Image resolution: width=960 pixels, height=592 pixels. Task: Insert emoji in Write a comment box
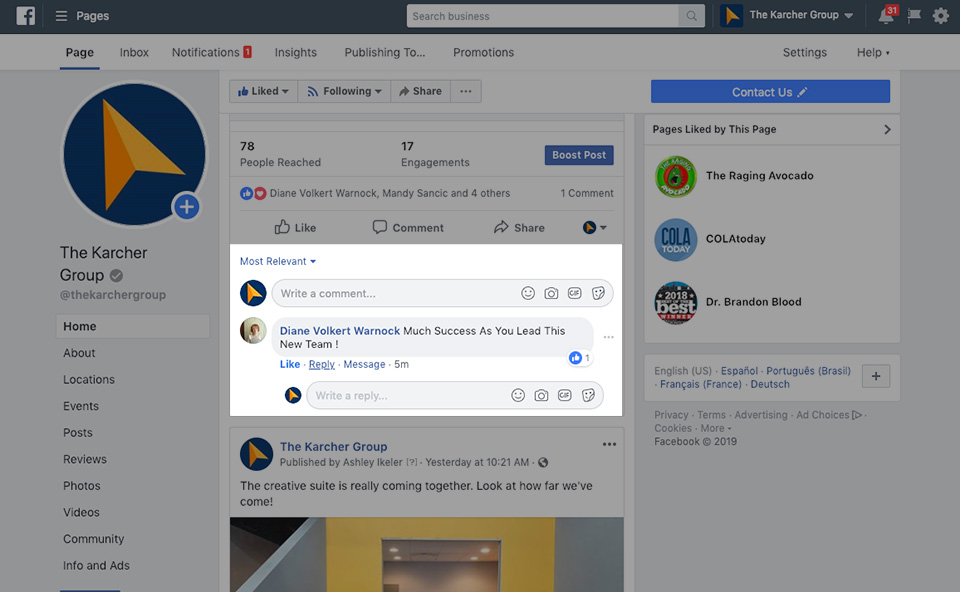528,293
